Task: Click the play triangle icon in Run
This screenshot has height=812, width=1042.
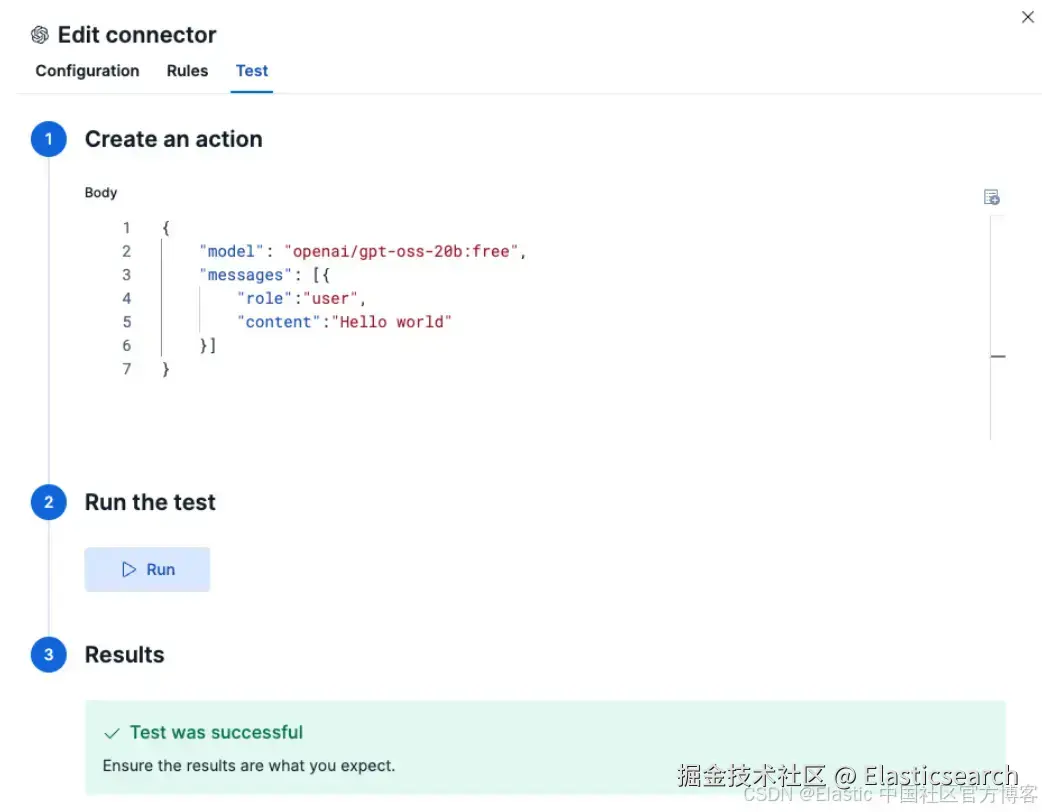Action: tap(129, 569)
